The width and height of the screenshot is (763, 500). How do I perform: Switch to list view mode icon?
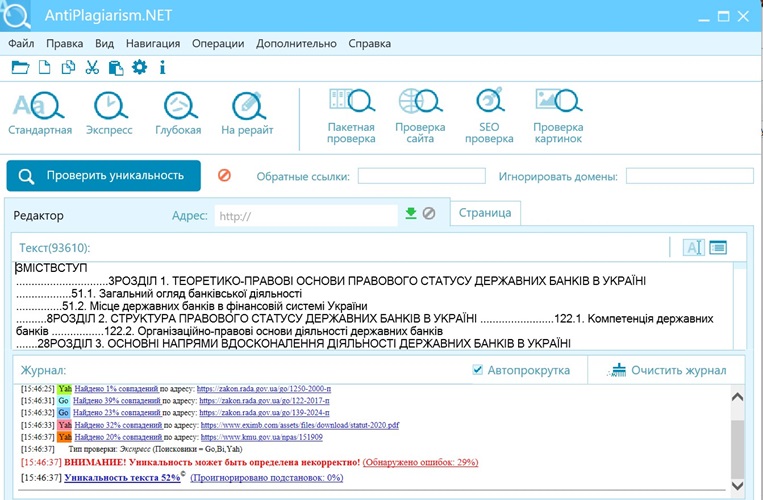tap(718, 248)
